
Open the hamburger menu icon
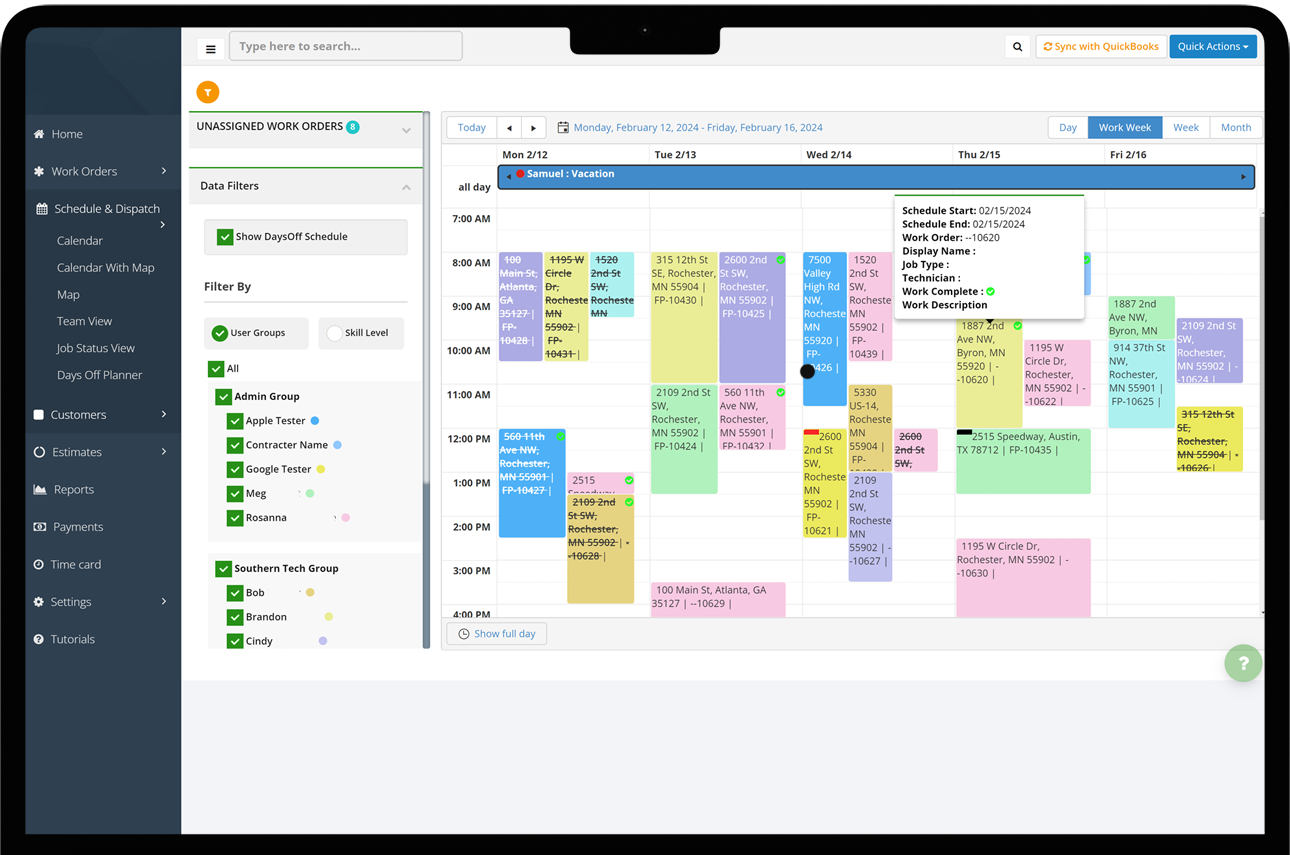210,48
